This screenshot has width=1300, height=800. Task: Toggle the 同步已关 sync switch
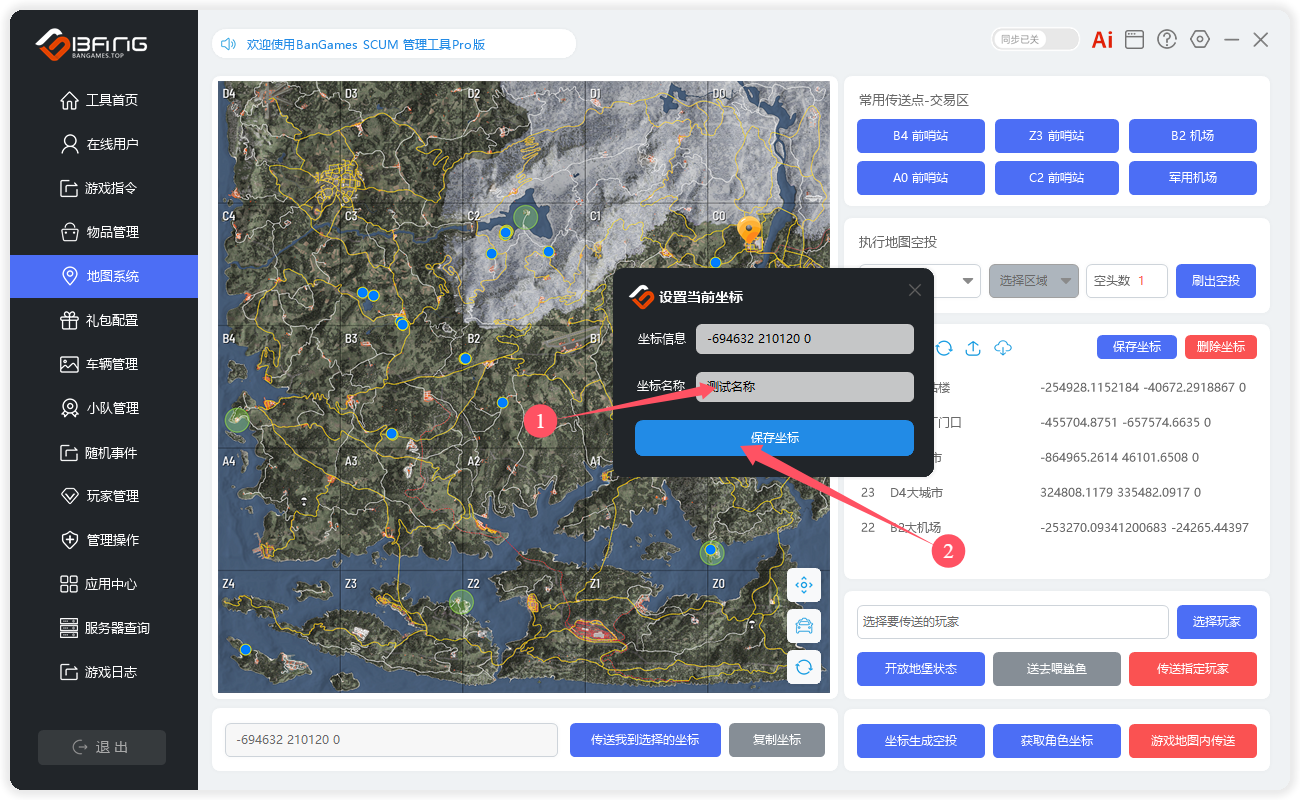coord(1035,40)
